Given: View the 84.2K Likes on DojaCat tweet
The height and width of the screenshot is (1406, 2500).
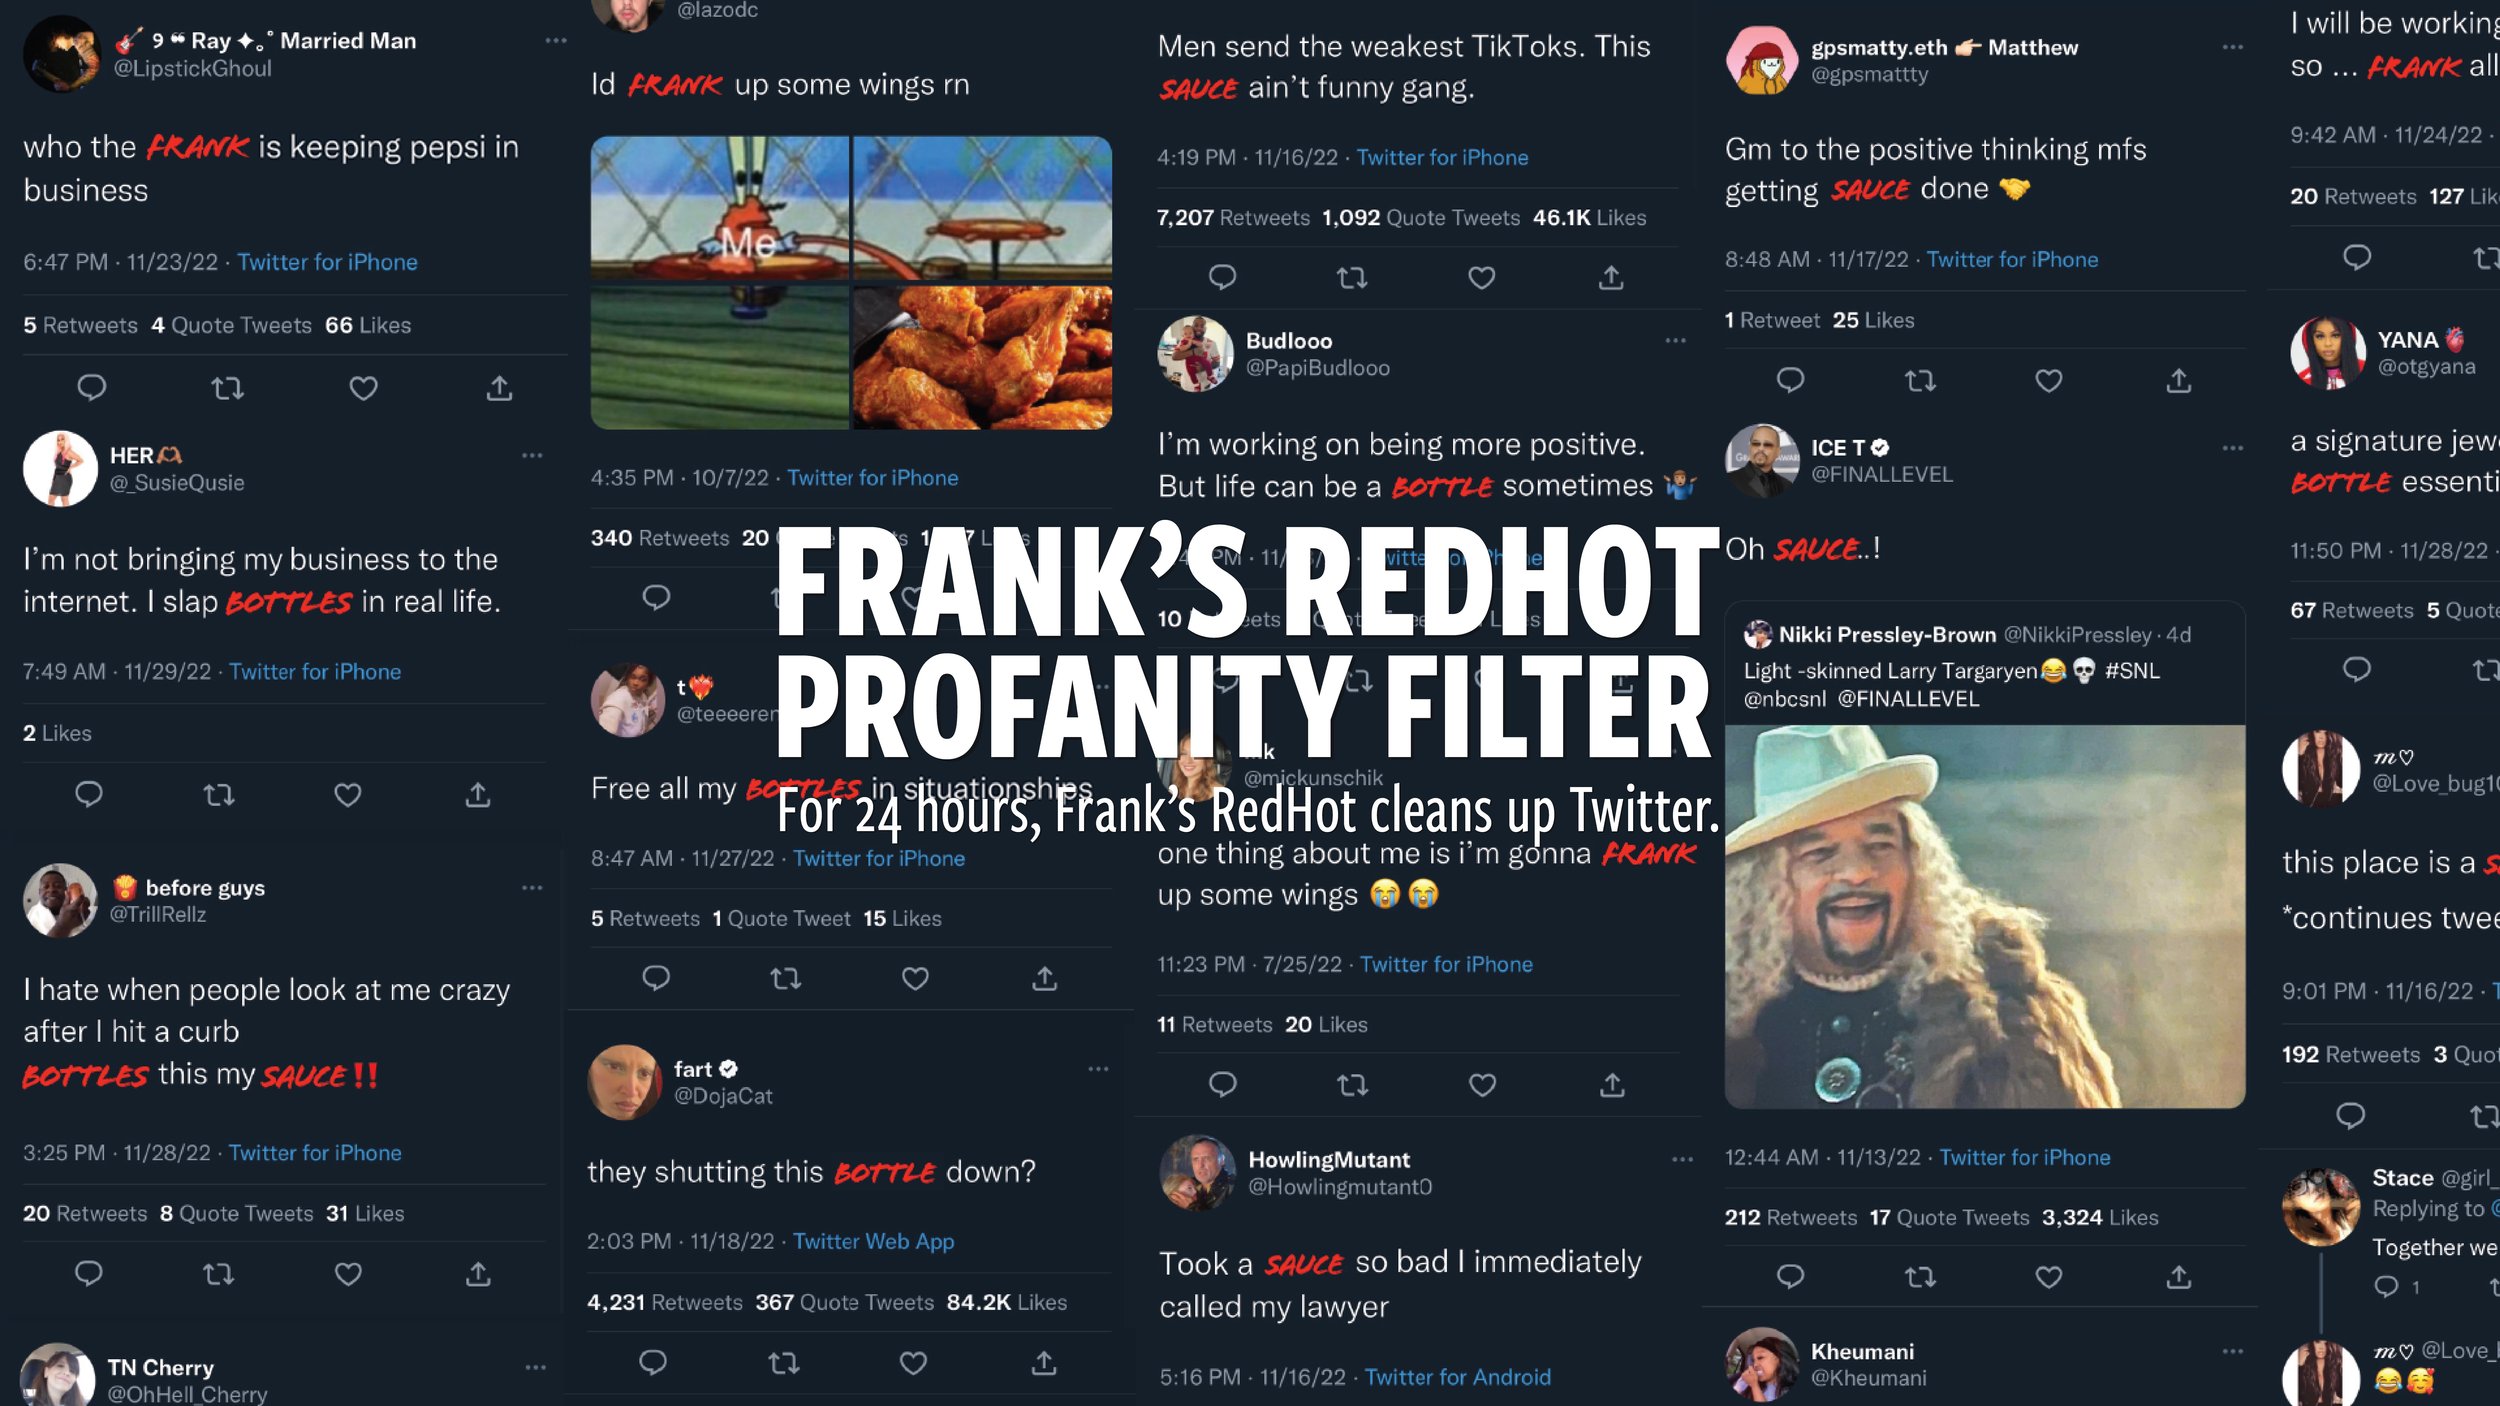Looking at the screenshot, I should 1006,1302.
